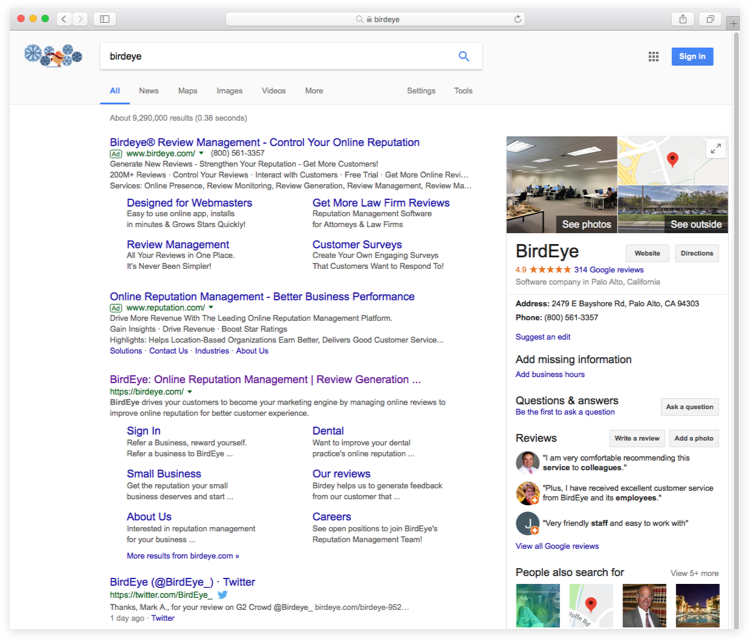The image size is (750, 641).
Task: Open dropdown arrow next to https://birdeye.com/
Action: tap(190, 391)
